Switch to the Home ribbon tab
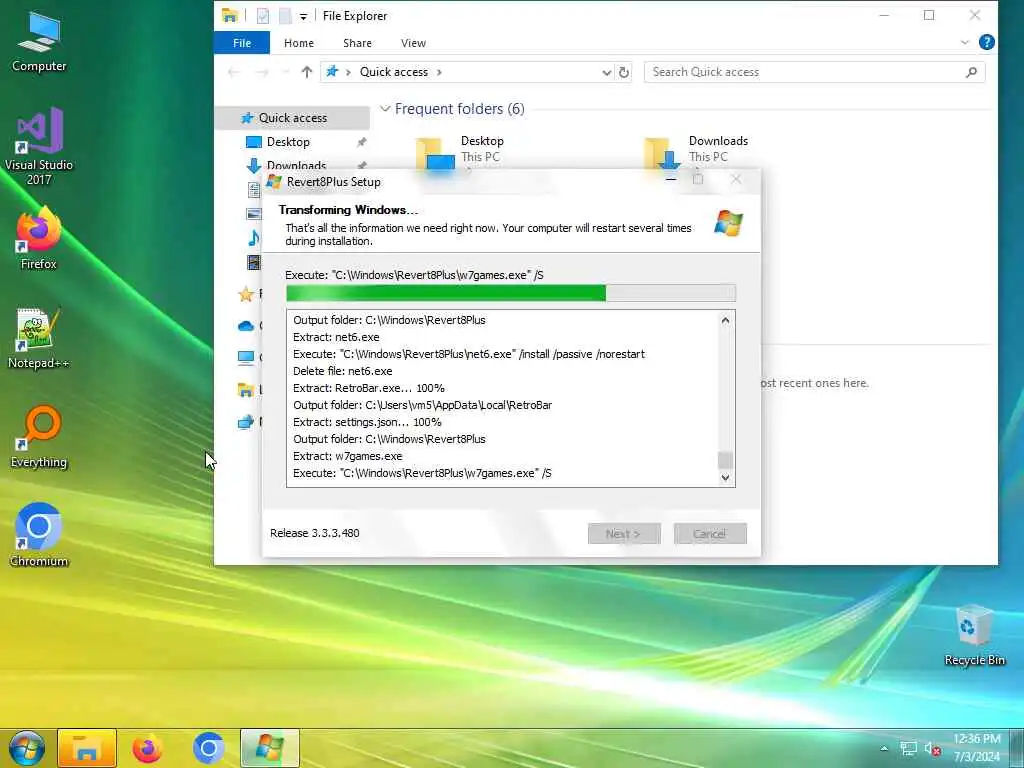 point(299,43)
